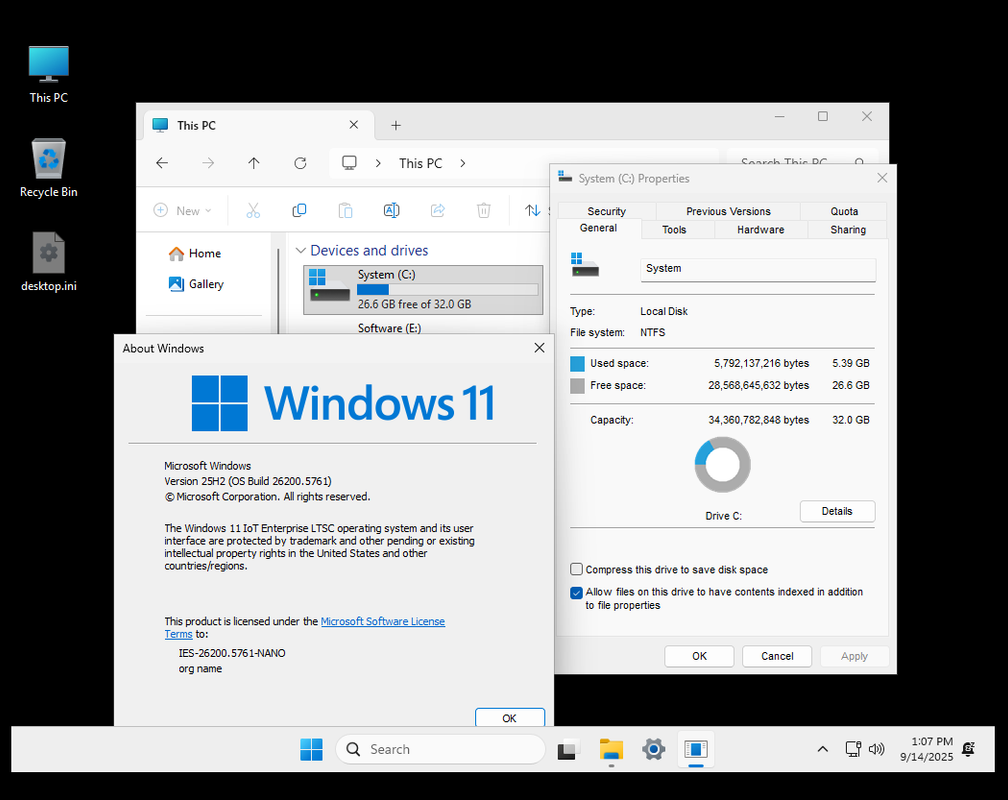
Task: Click the Cut scissors icon
Action: tap(253, 210)
